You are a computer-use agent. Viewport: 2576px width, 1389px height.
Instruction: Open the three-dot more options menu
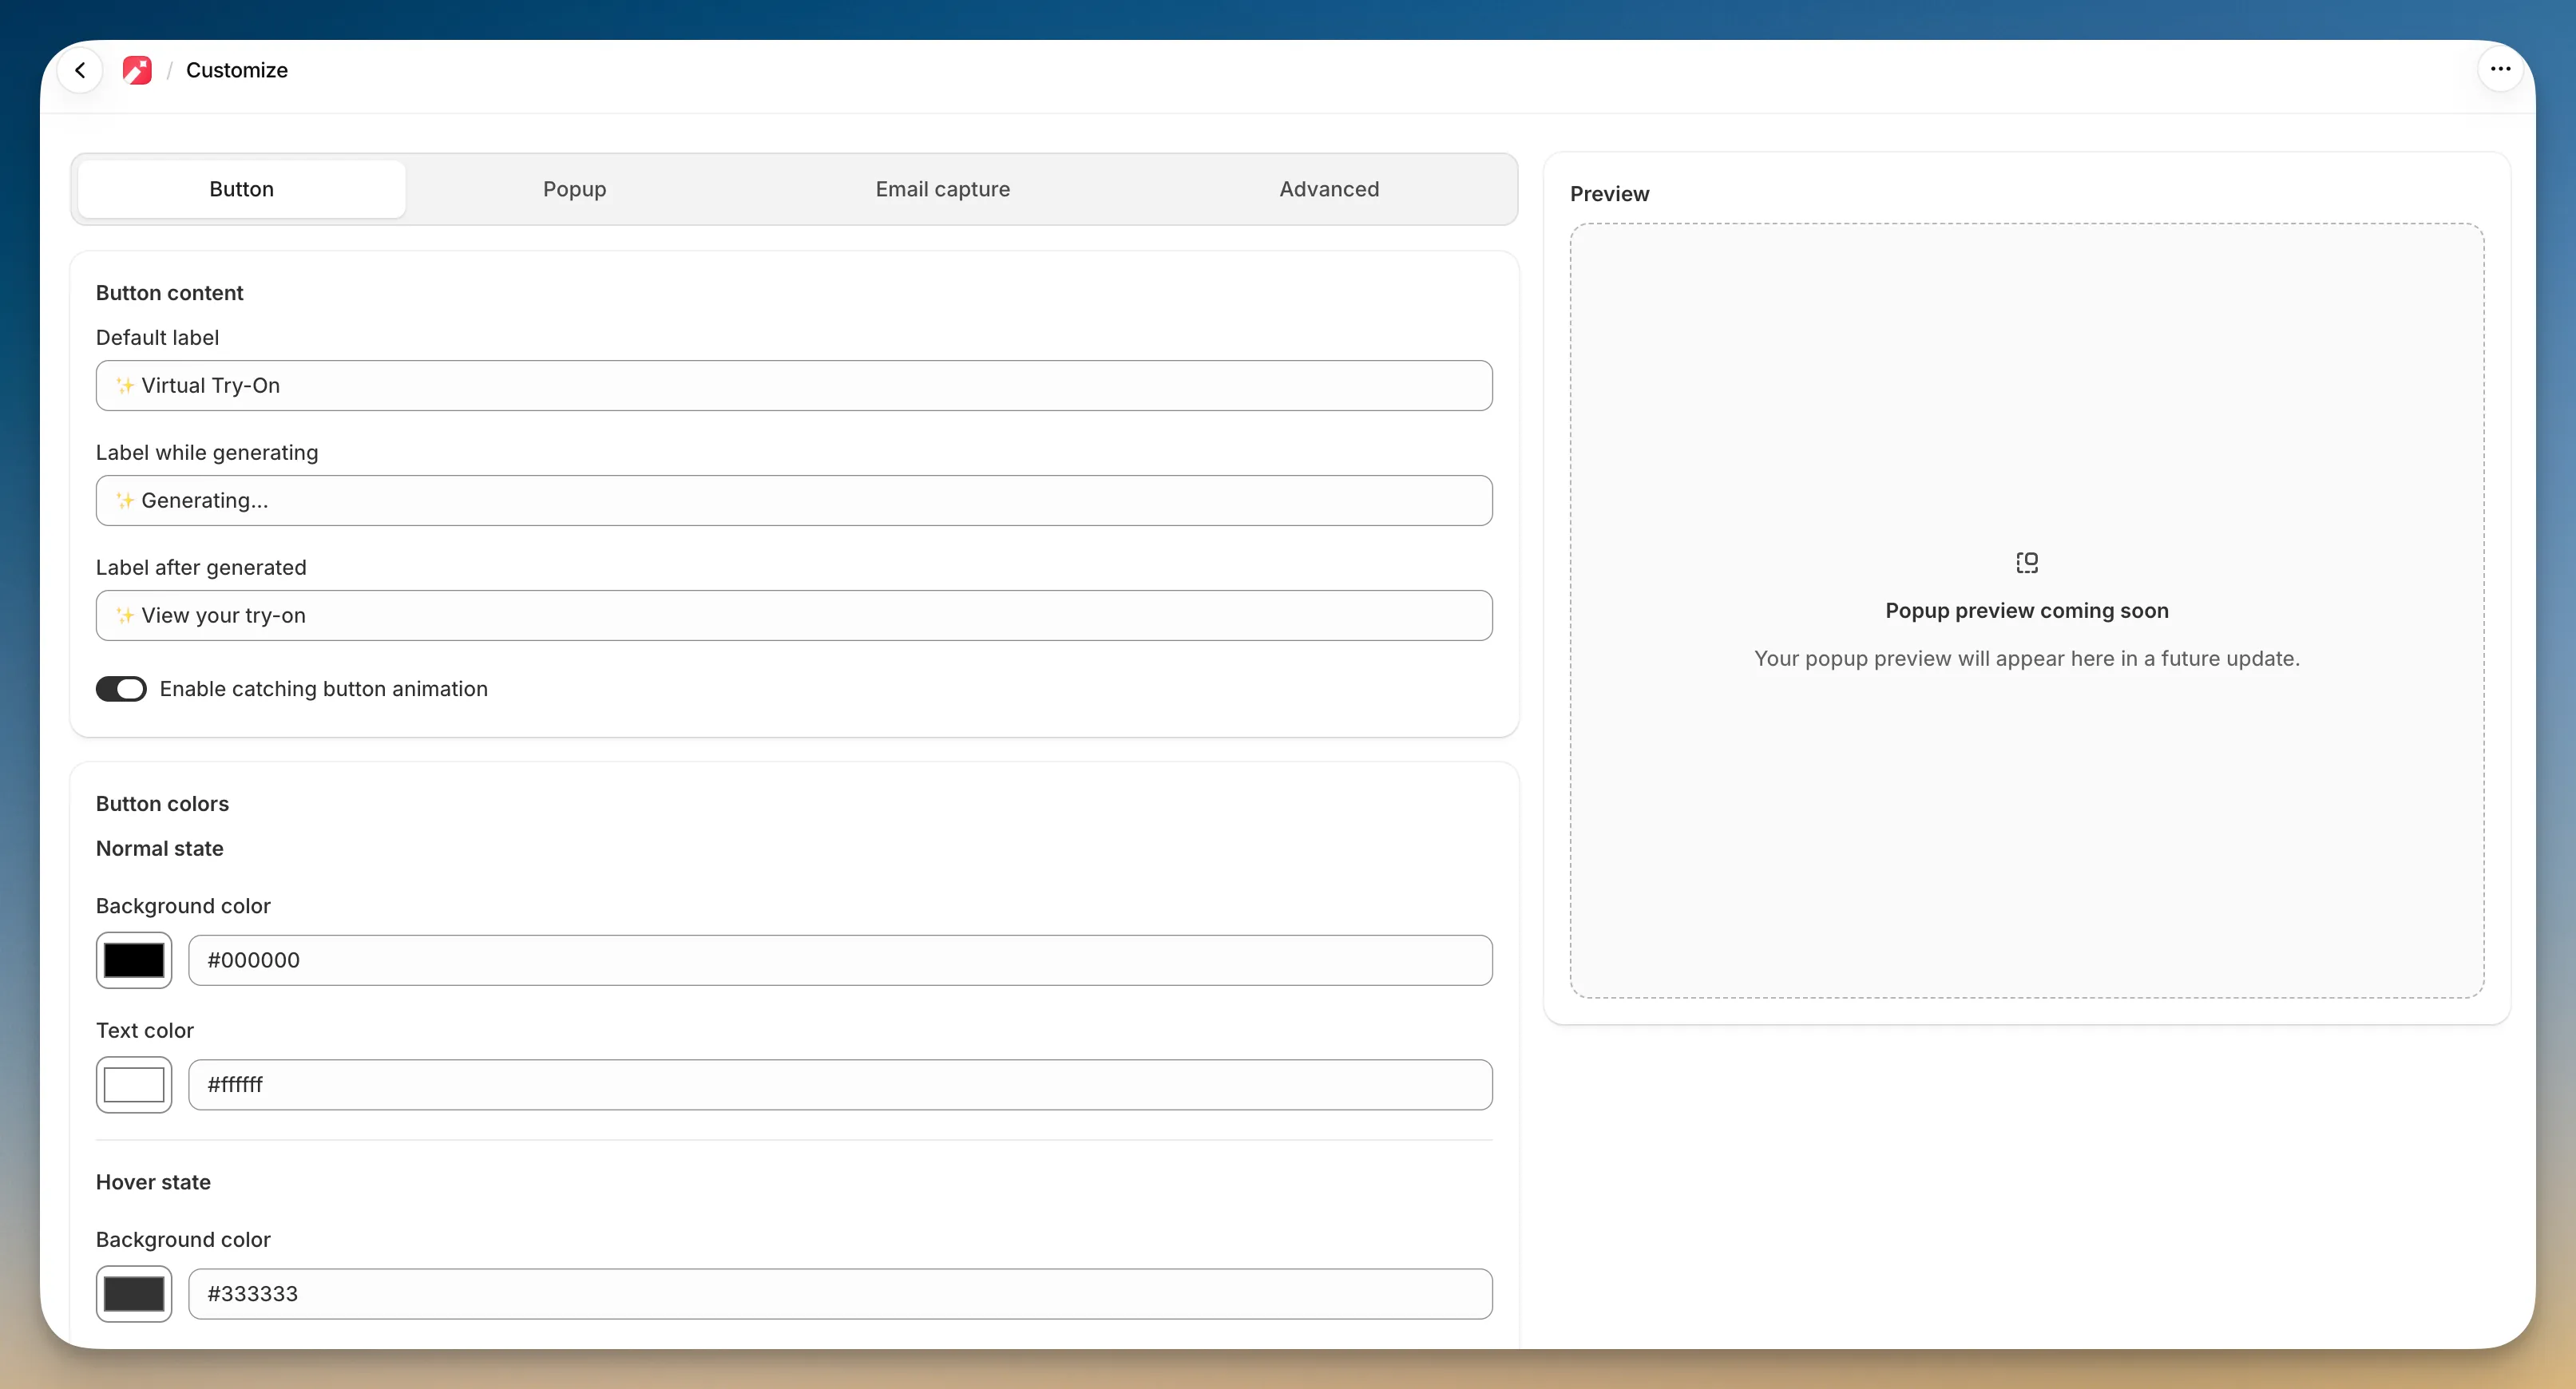[2500, 69]
